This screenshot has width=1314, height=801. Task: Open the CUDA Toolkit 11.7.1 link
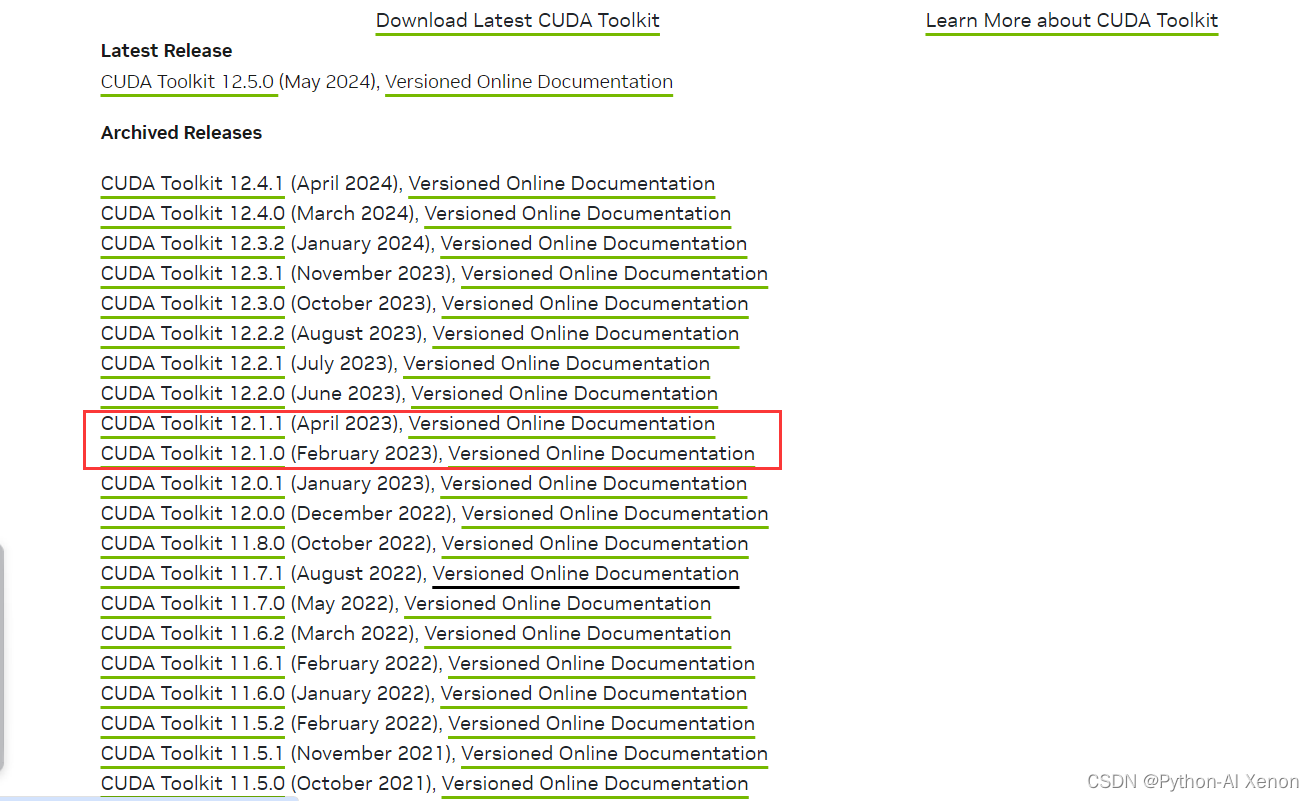tap(192, 574)
